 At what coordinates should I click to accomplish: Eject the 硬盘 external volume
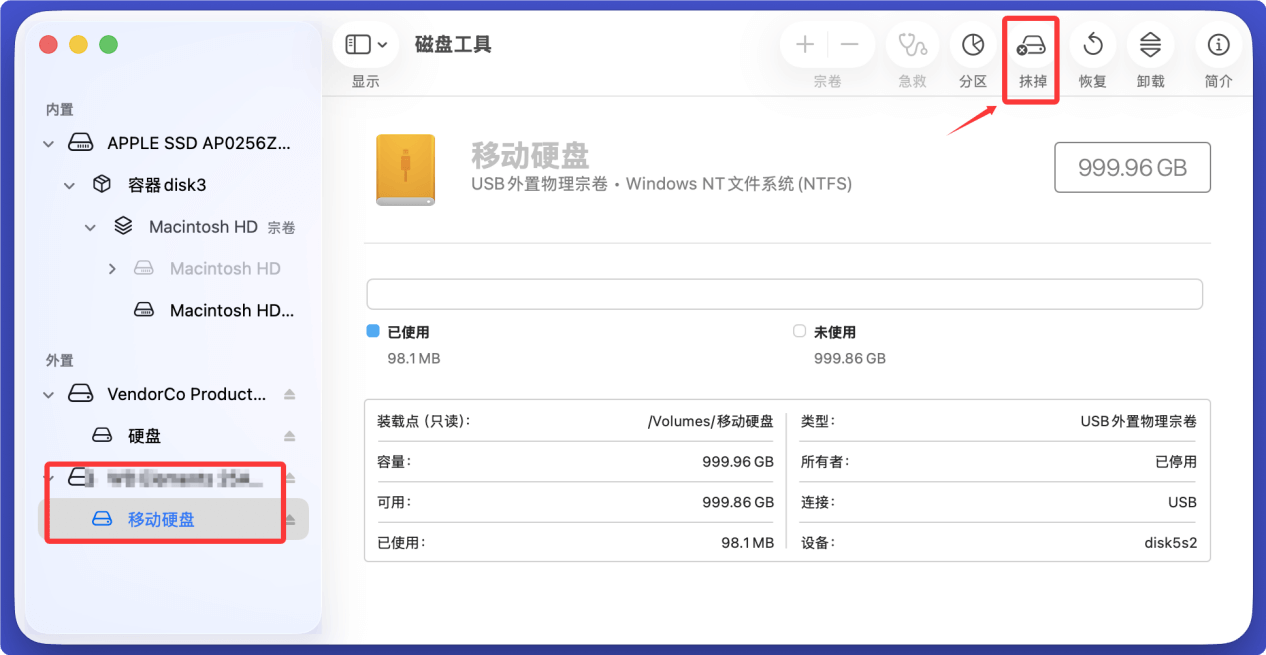pyautogui.click(x=290, y=434)
